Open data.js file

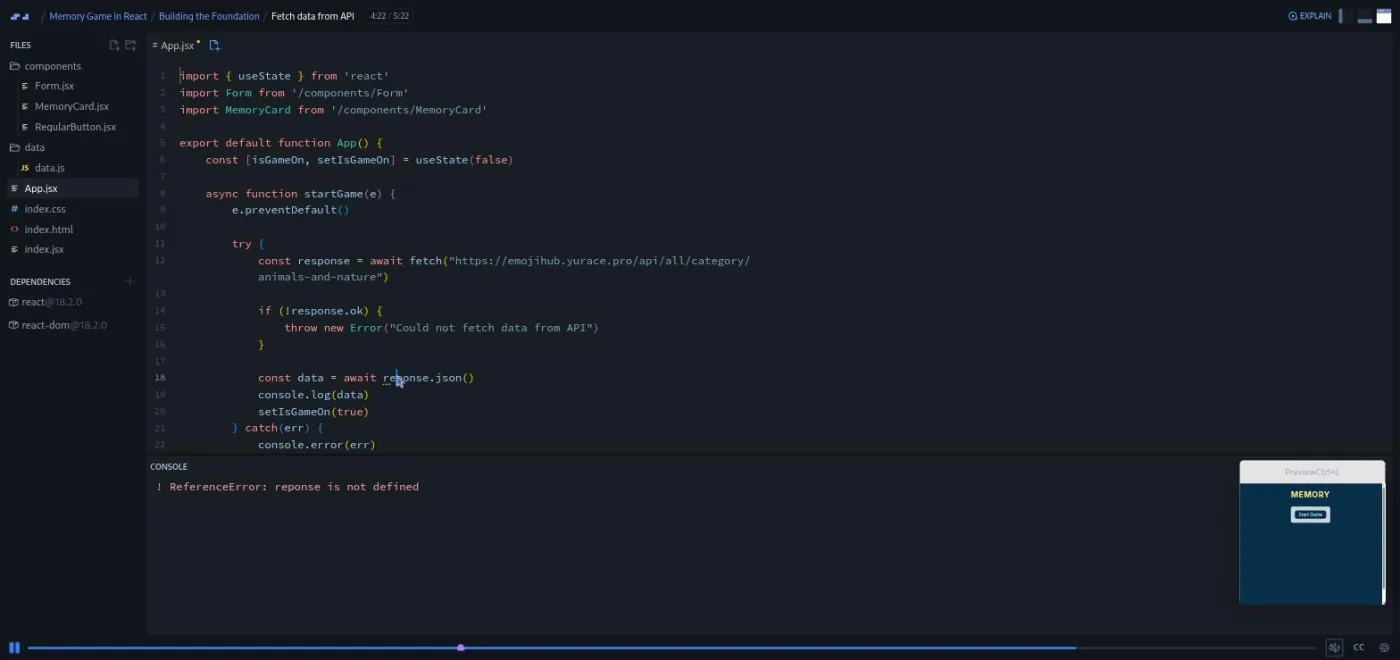(49, 168)
